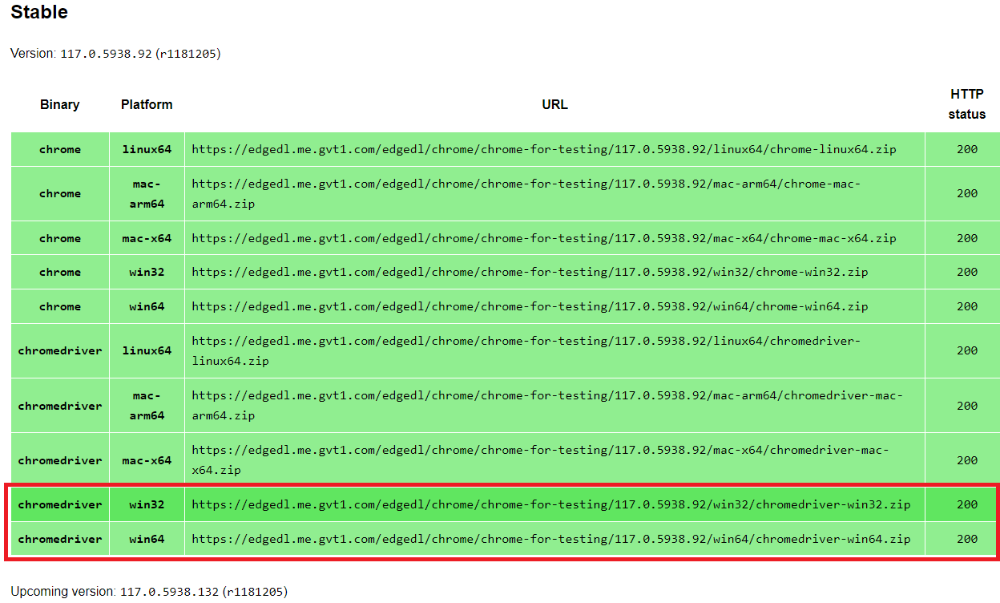Click the chrome binary cell in mac-x64 row
Screen dimensions: 1000x603
click(60, 238)
